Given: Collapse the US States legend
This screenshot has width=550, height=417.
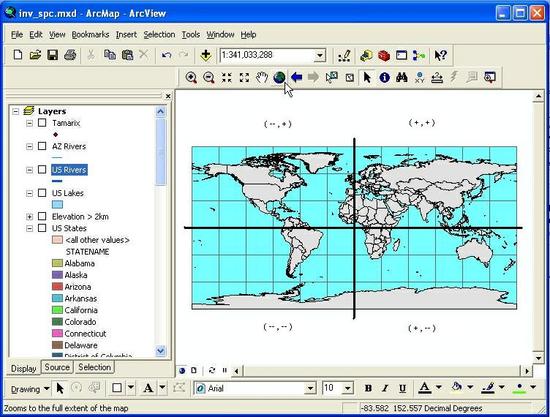Looking at the screenshot, I should tap(29, 228).
